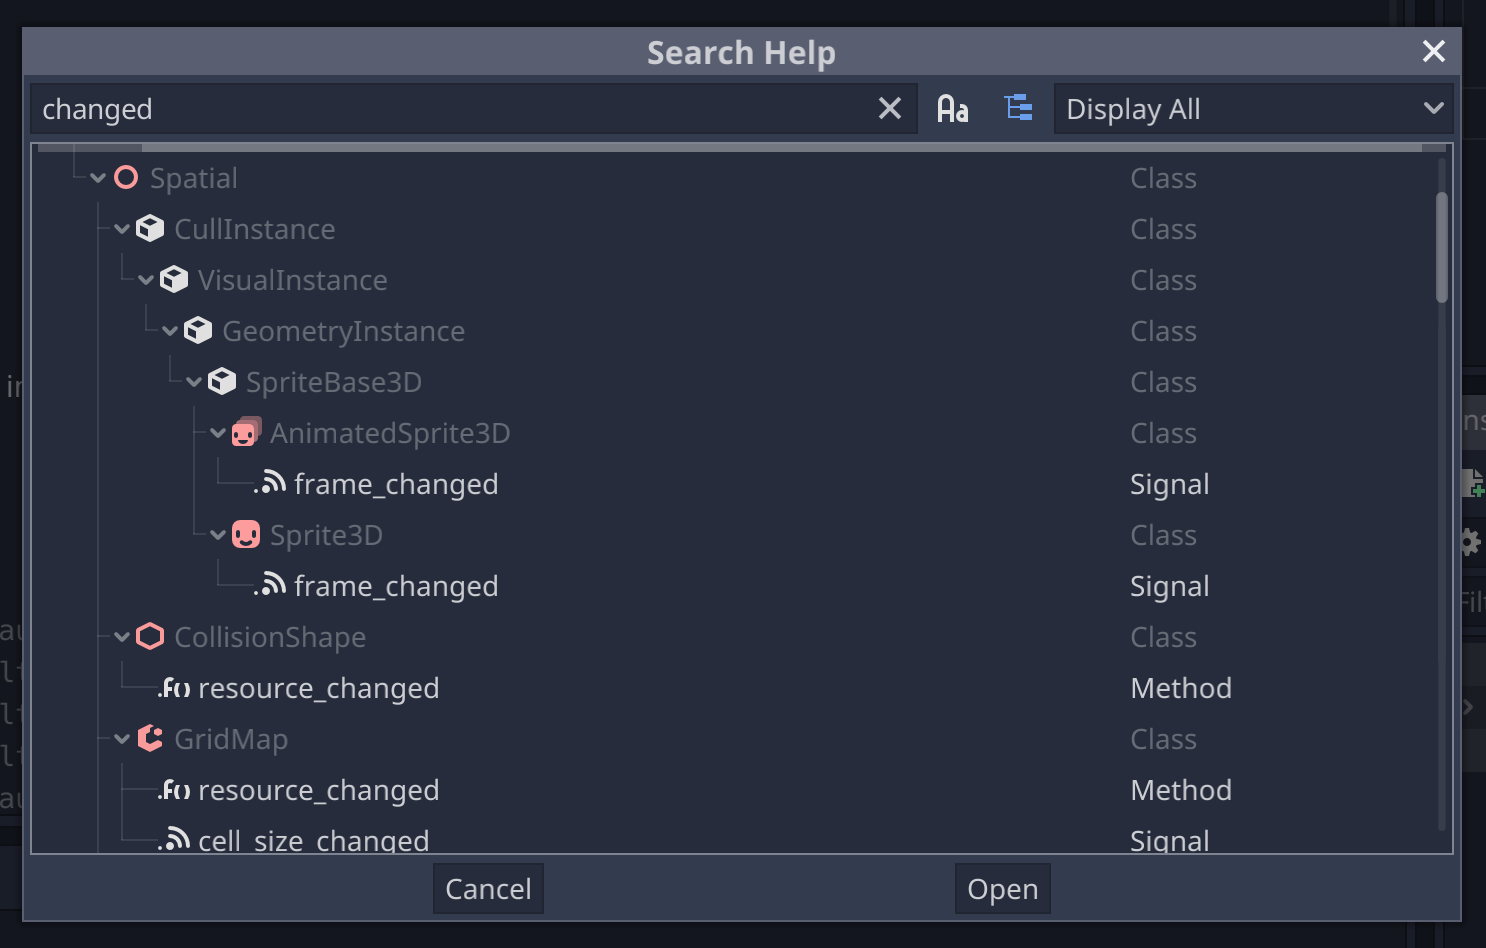Click the GridMap class icon

point(150,738)
